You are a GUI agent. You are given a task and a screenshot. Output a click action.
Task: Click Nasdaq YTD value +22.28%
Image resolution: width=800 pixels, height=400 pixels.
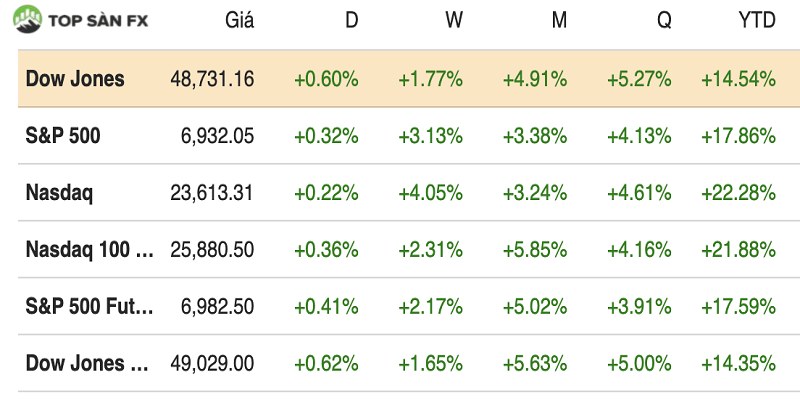click(x=739, y=193)
